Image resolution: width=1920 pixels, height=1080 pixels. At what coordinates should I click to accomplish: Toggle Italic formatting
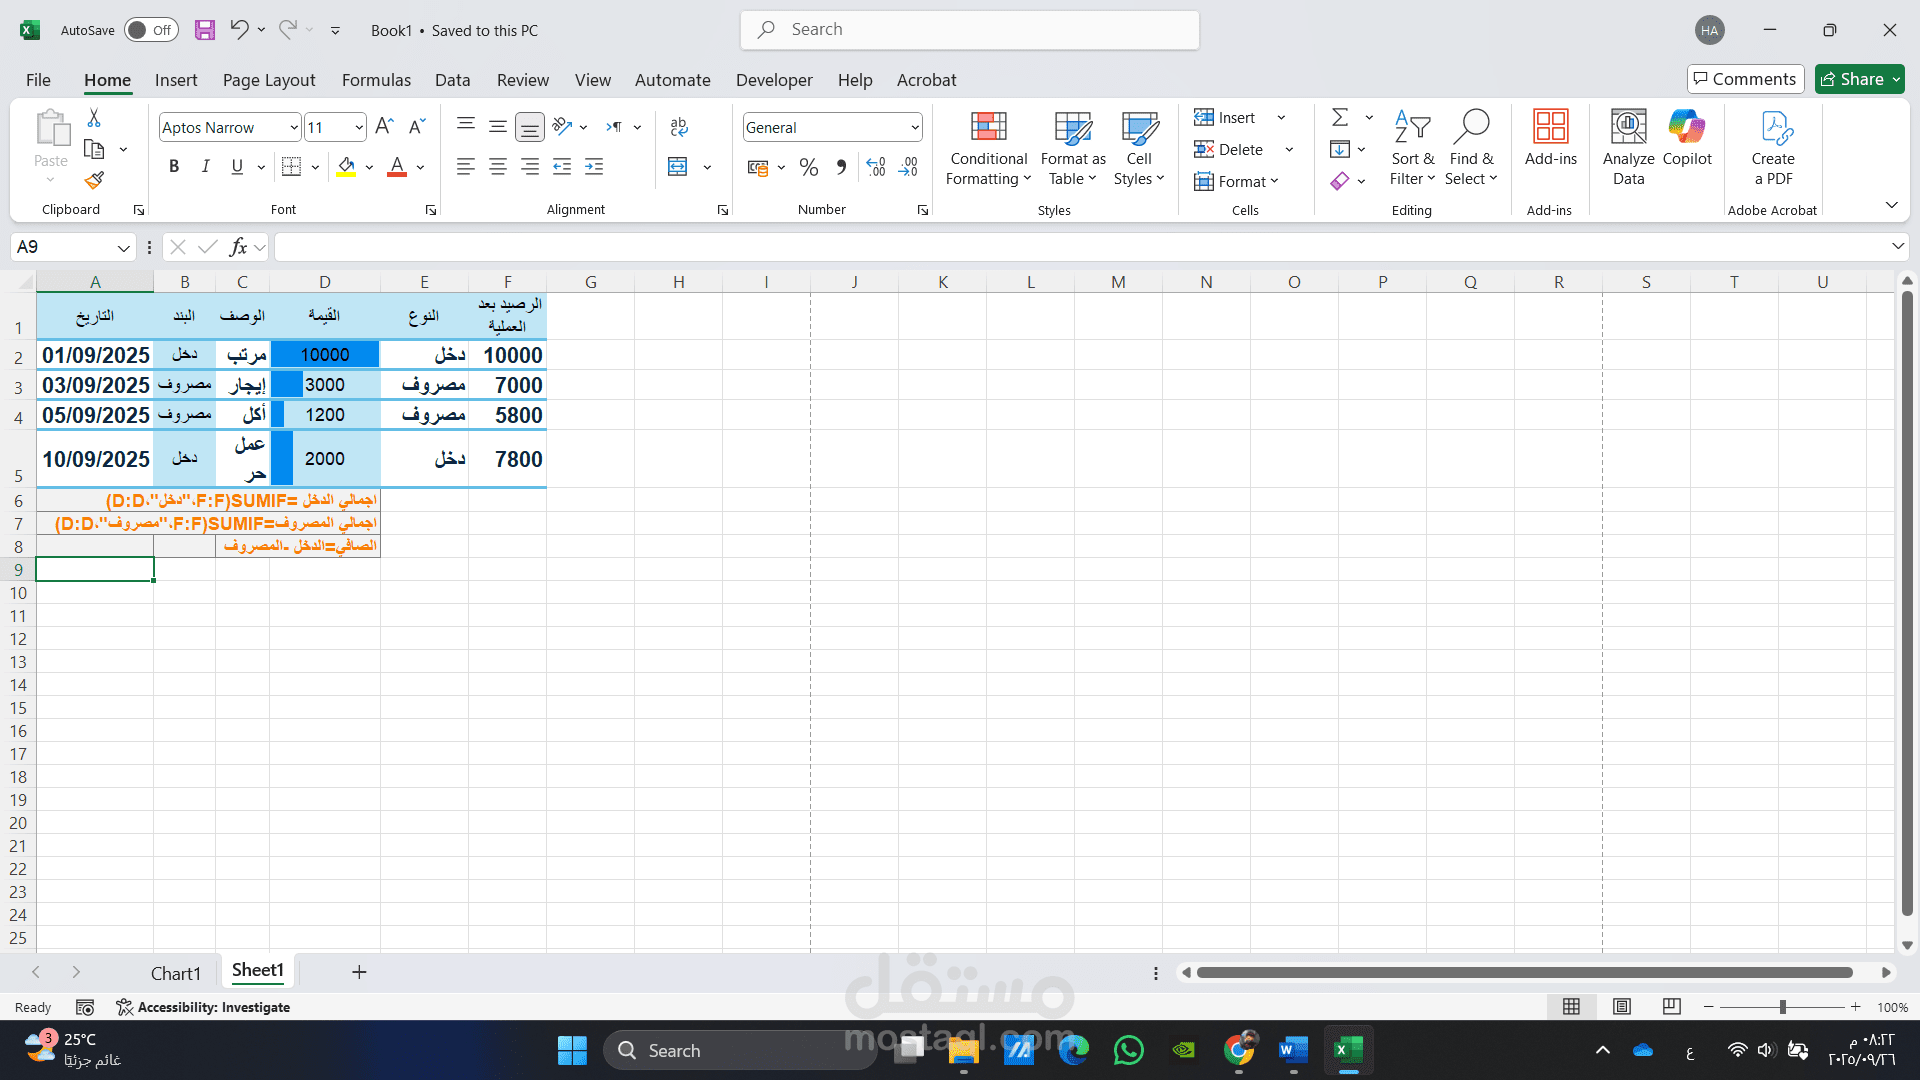point(205,167)
